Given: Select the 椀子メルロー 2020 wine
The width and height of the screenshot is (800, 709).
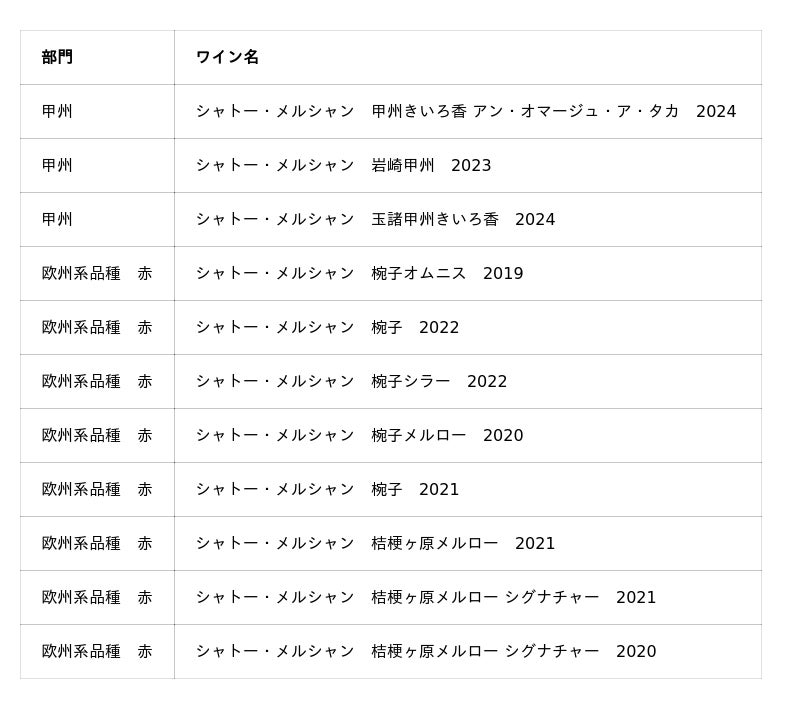Looking at the screenshot, I should point(359,435).
